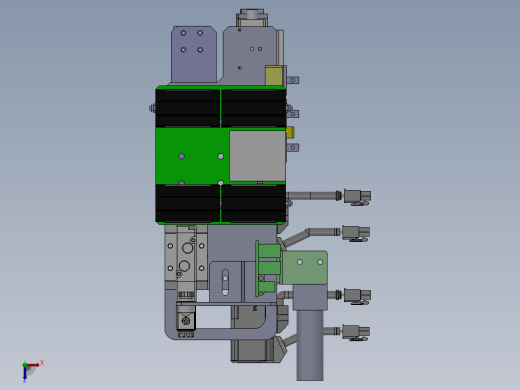
Task: Select the upper-left black ribbed block
Action: (x=188, y=108)
